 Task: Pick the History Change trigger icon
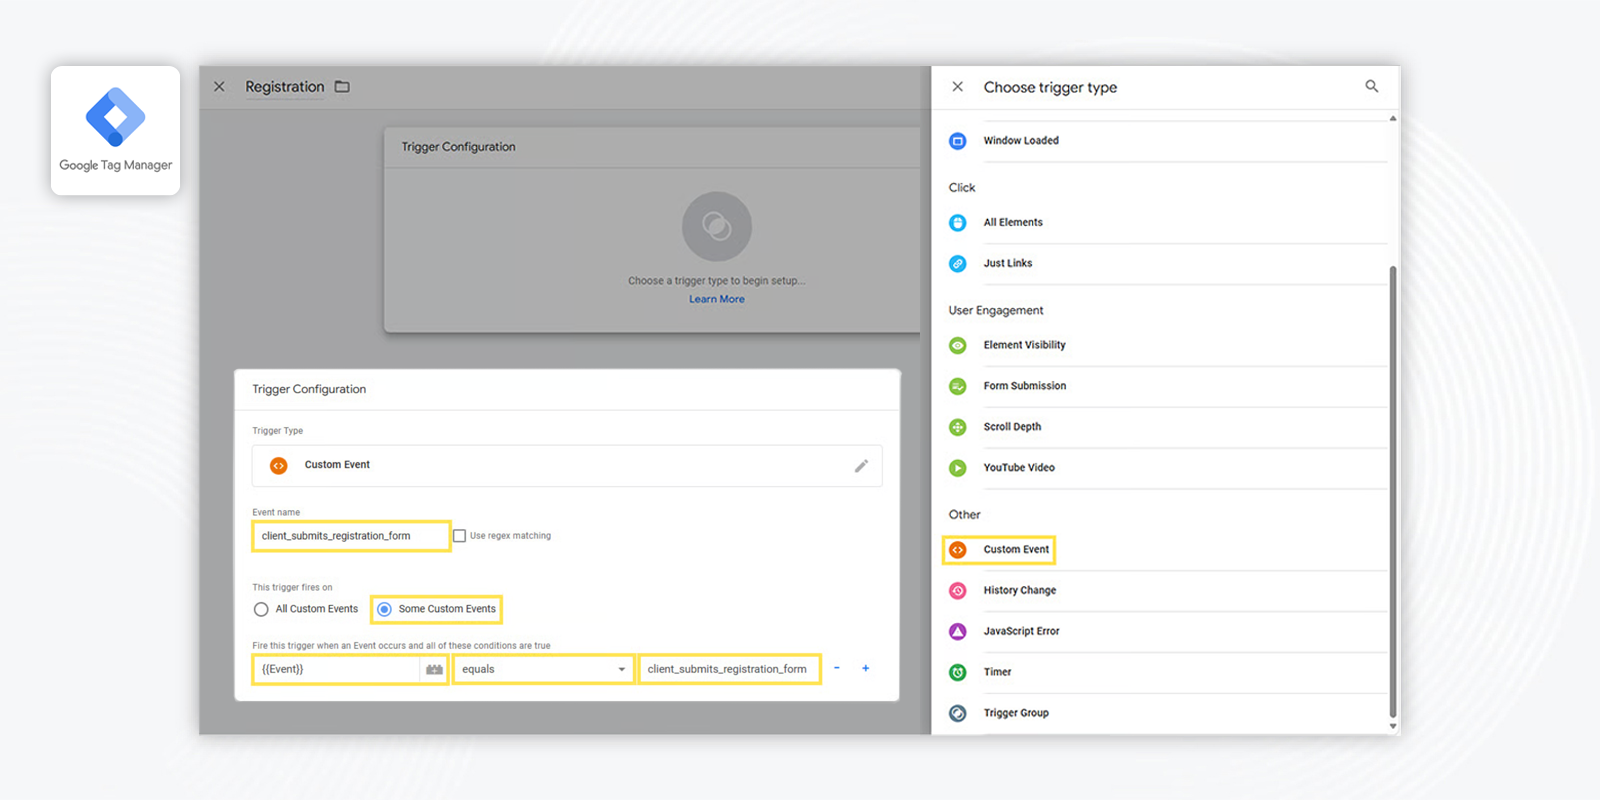pyautogui.click(x=957, y=591)
